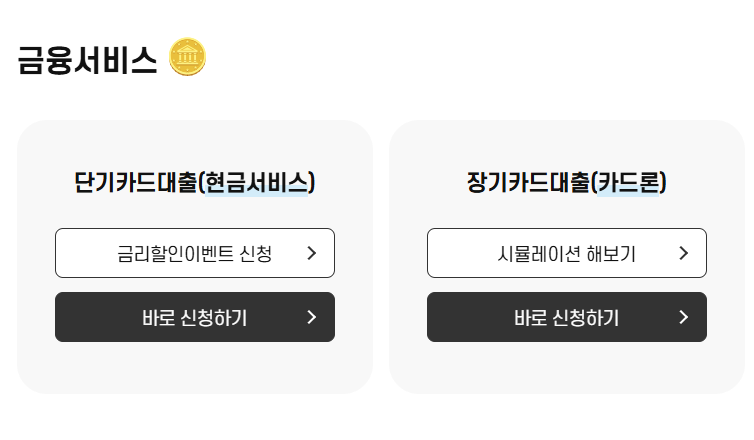Select the highlighted 현금서비스 text
Screen dimensions: 754x440
[256, 182]
